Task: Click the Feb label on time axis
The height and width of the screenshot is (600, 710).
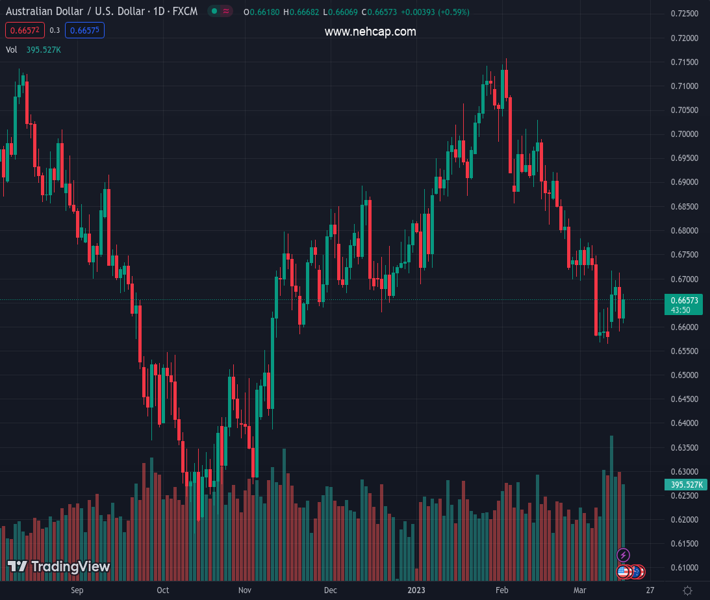Action: point(502,590)
